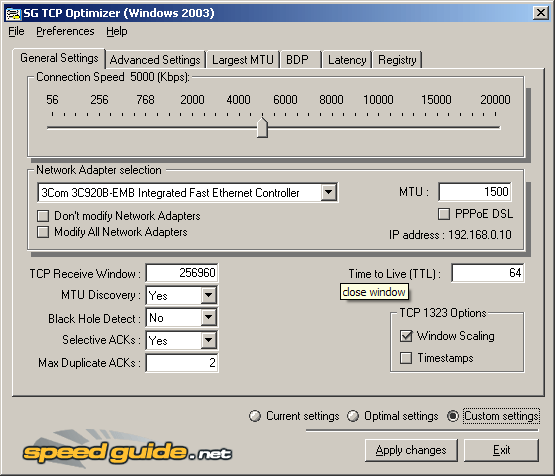Open the Preferences menu
The image size is (555, 476).
(x=65, y=31)
